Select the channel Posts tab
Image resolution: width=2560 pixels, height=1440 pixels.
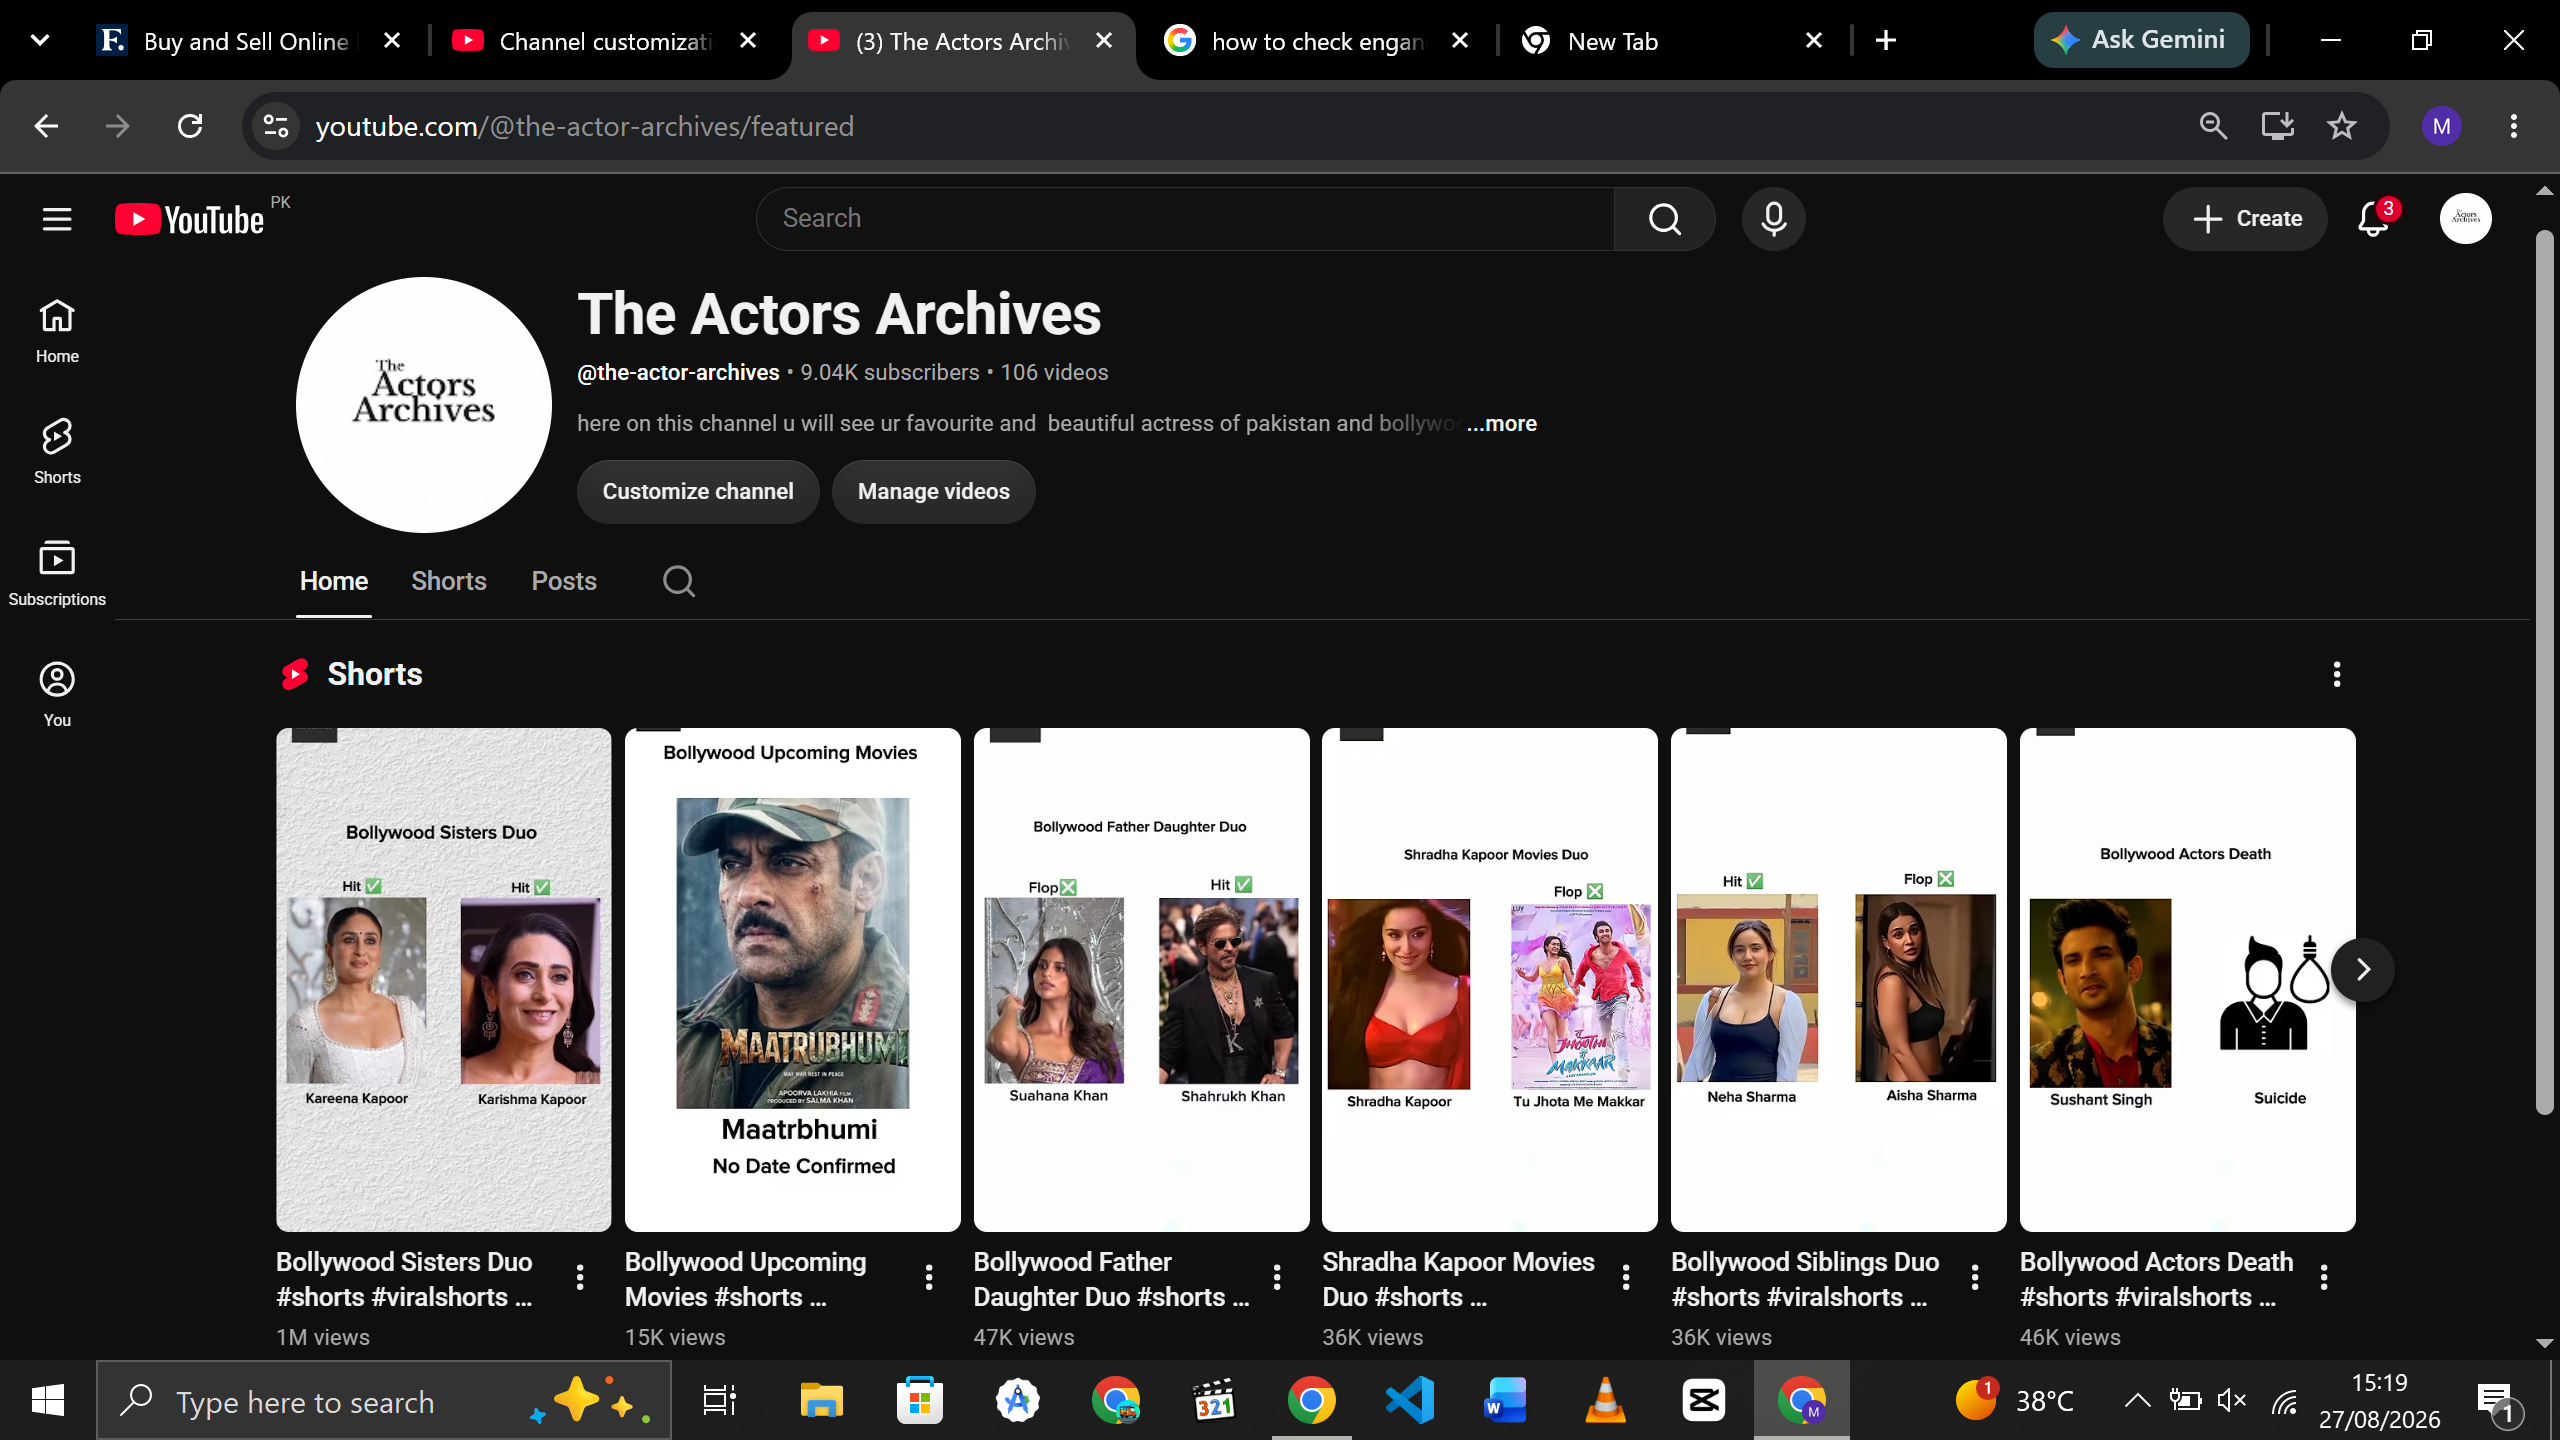tap(564, 581)
